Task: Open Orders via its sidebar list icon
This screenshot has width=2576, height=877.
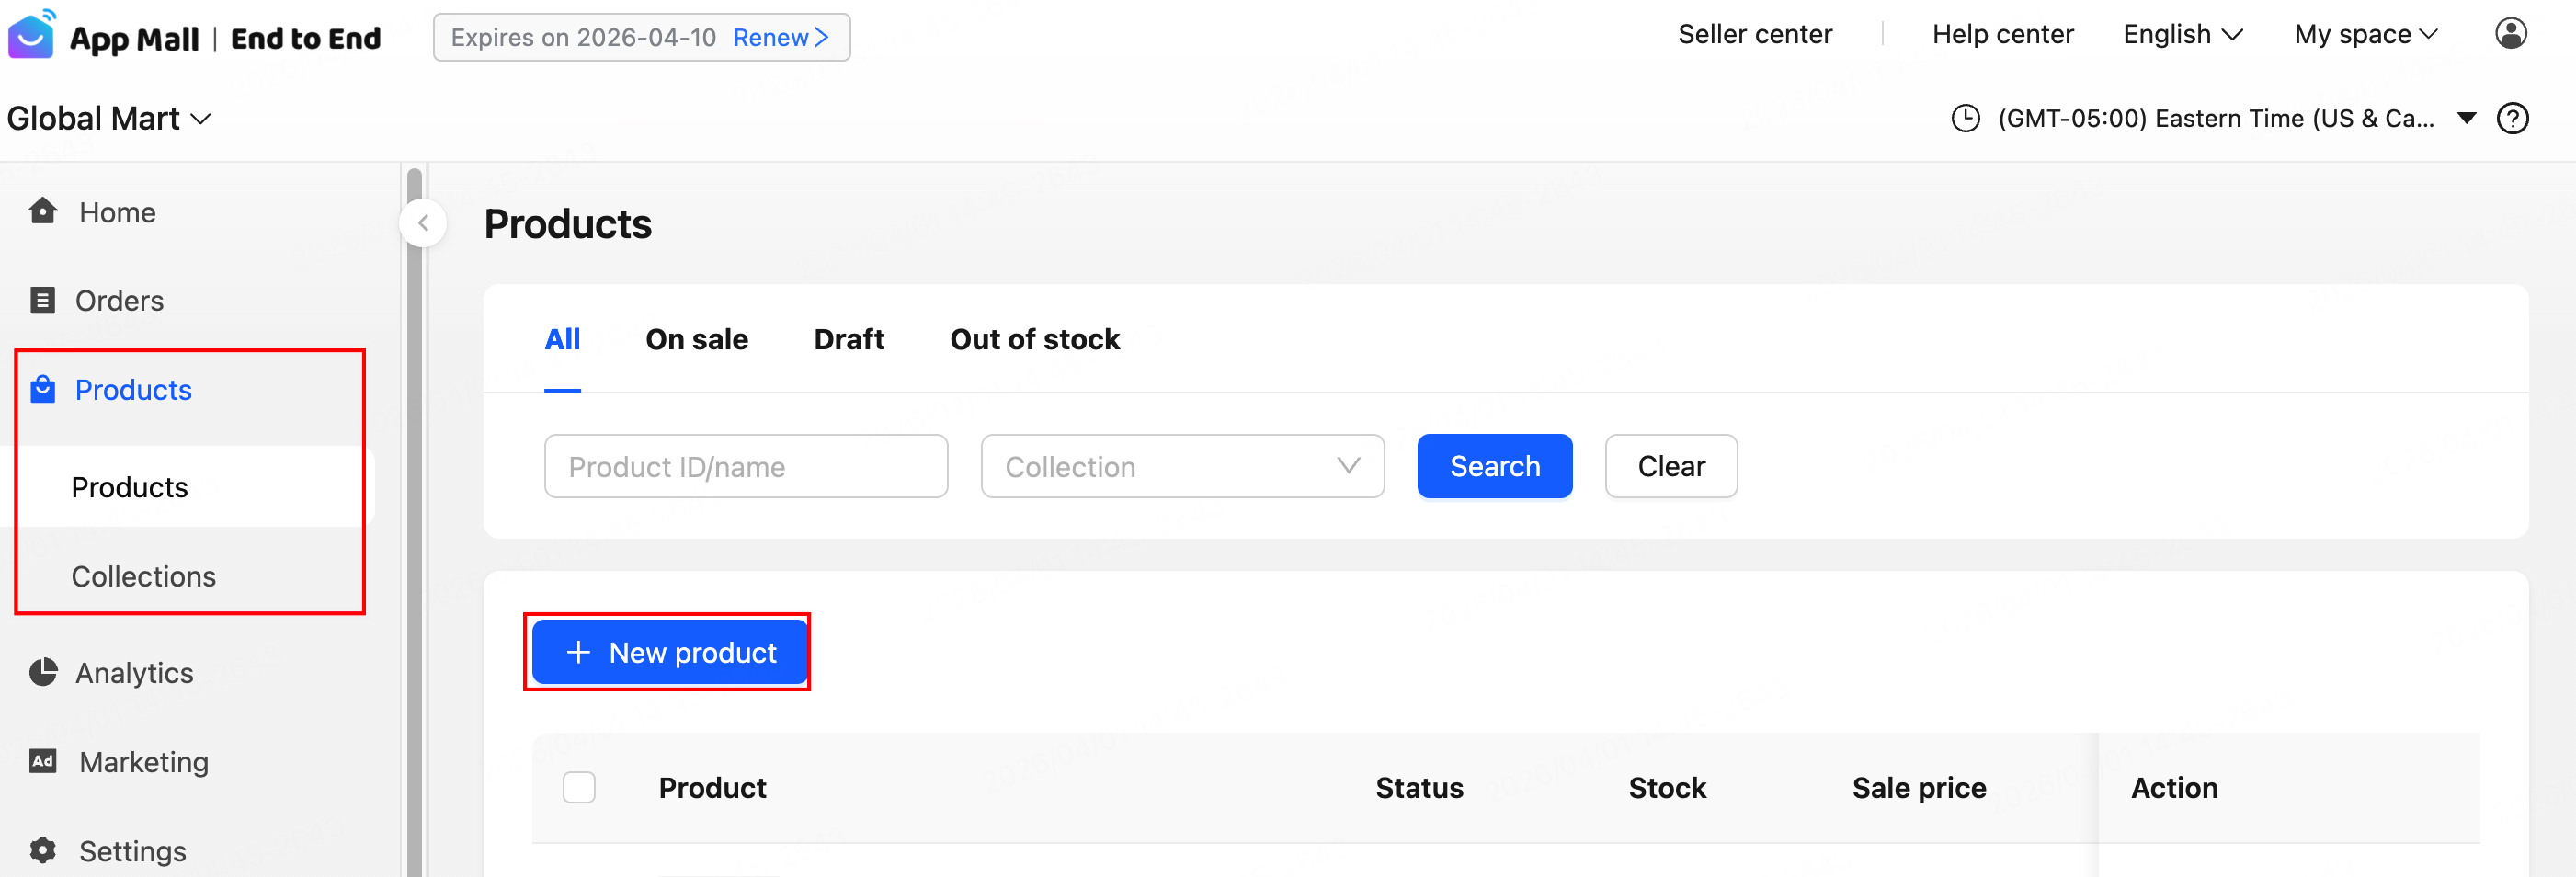Action: (43, 300)
